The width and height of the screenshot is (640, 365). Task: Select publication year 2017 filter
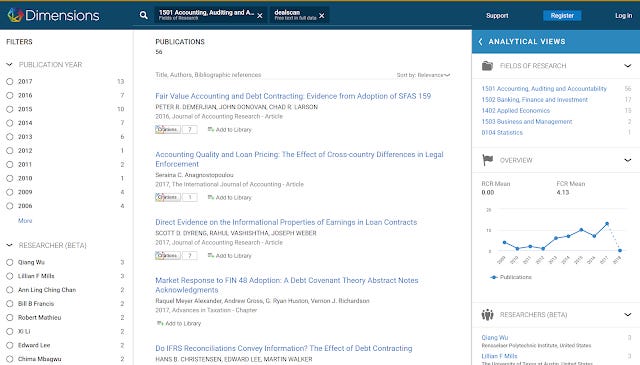point(10,82)
